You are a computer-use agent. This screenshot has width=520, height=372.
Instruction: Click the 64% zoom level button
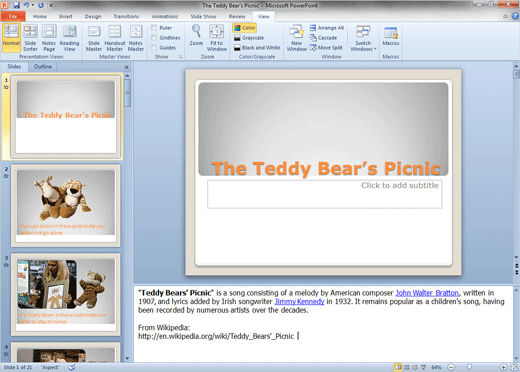436,367
